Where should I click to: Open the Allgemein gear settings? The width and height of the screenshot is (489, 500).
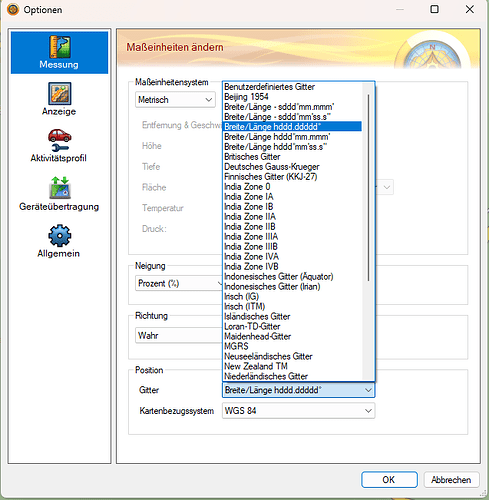[59, 241]
